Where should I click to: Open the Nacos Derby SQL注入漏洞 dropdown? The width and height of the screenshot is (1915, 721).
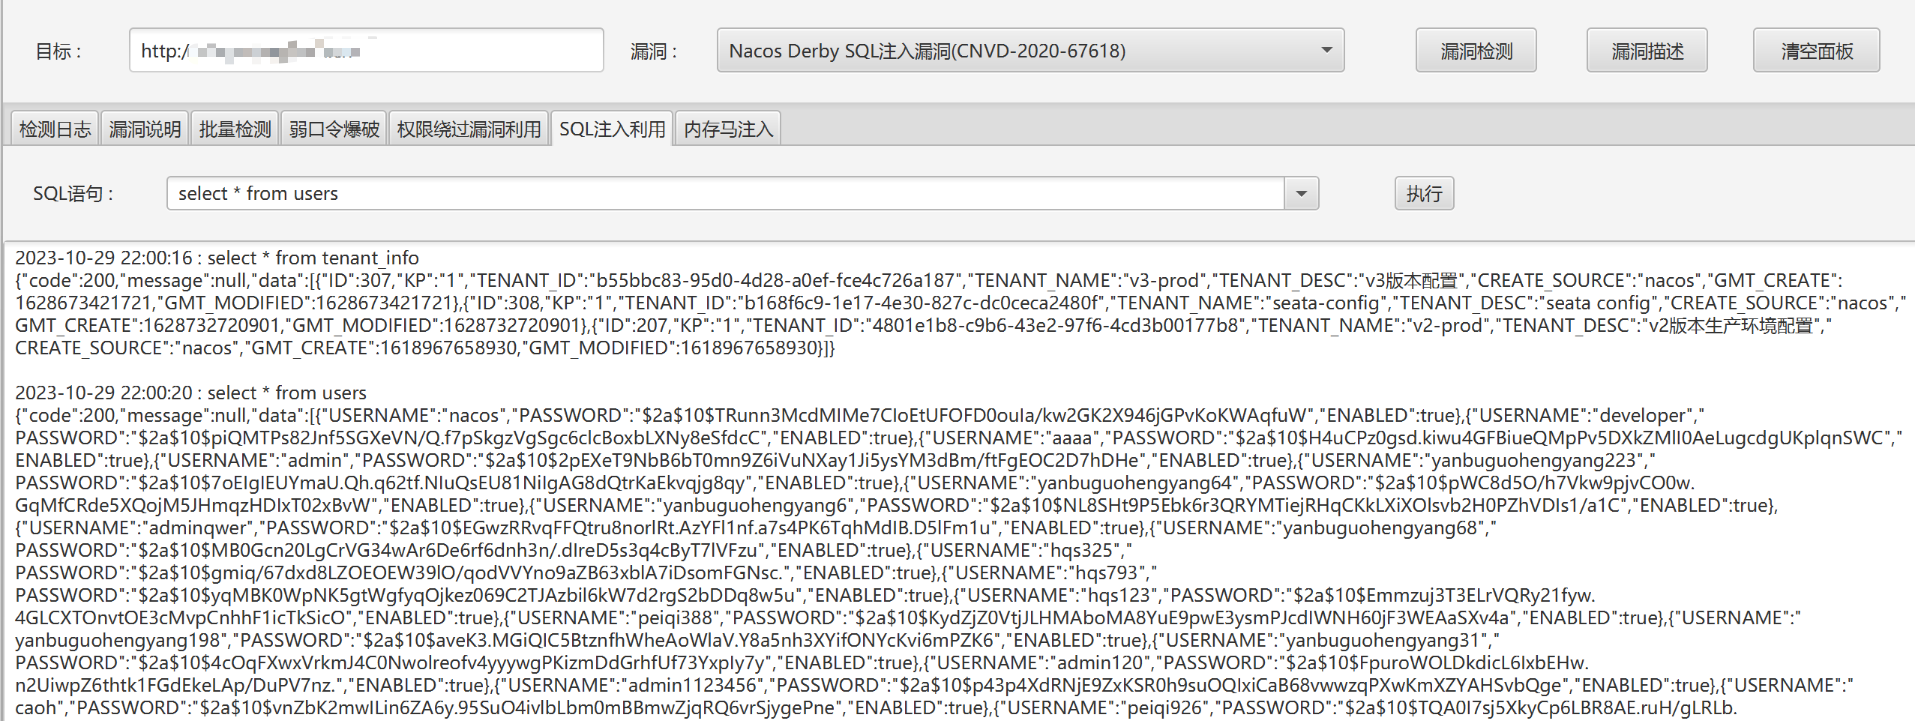pos(1030,50)
